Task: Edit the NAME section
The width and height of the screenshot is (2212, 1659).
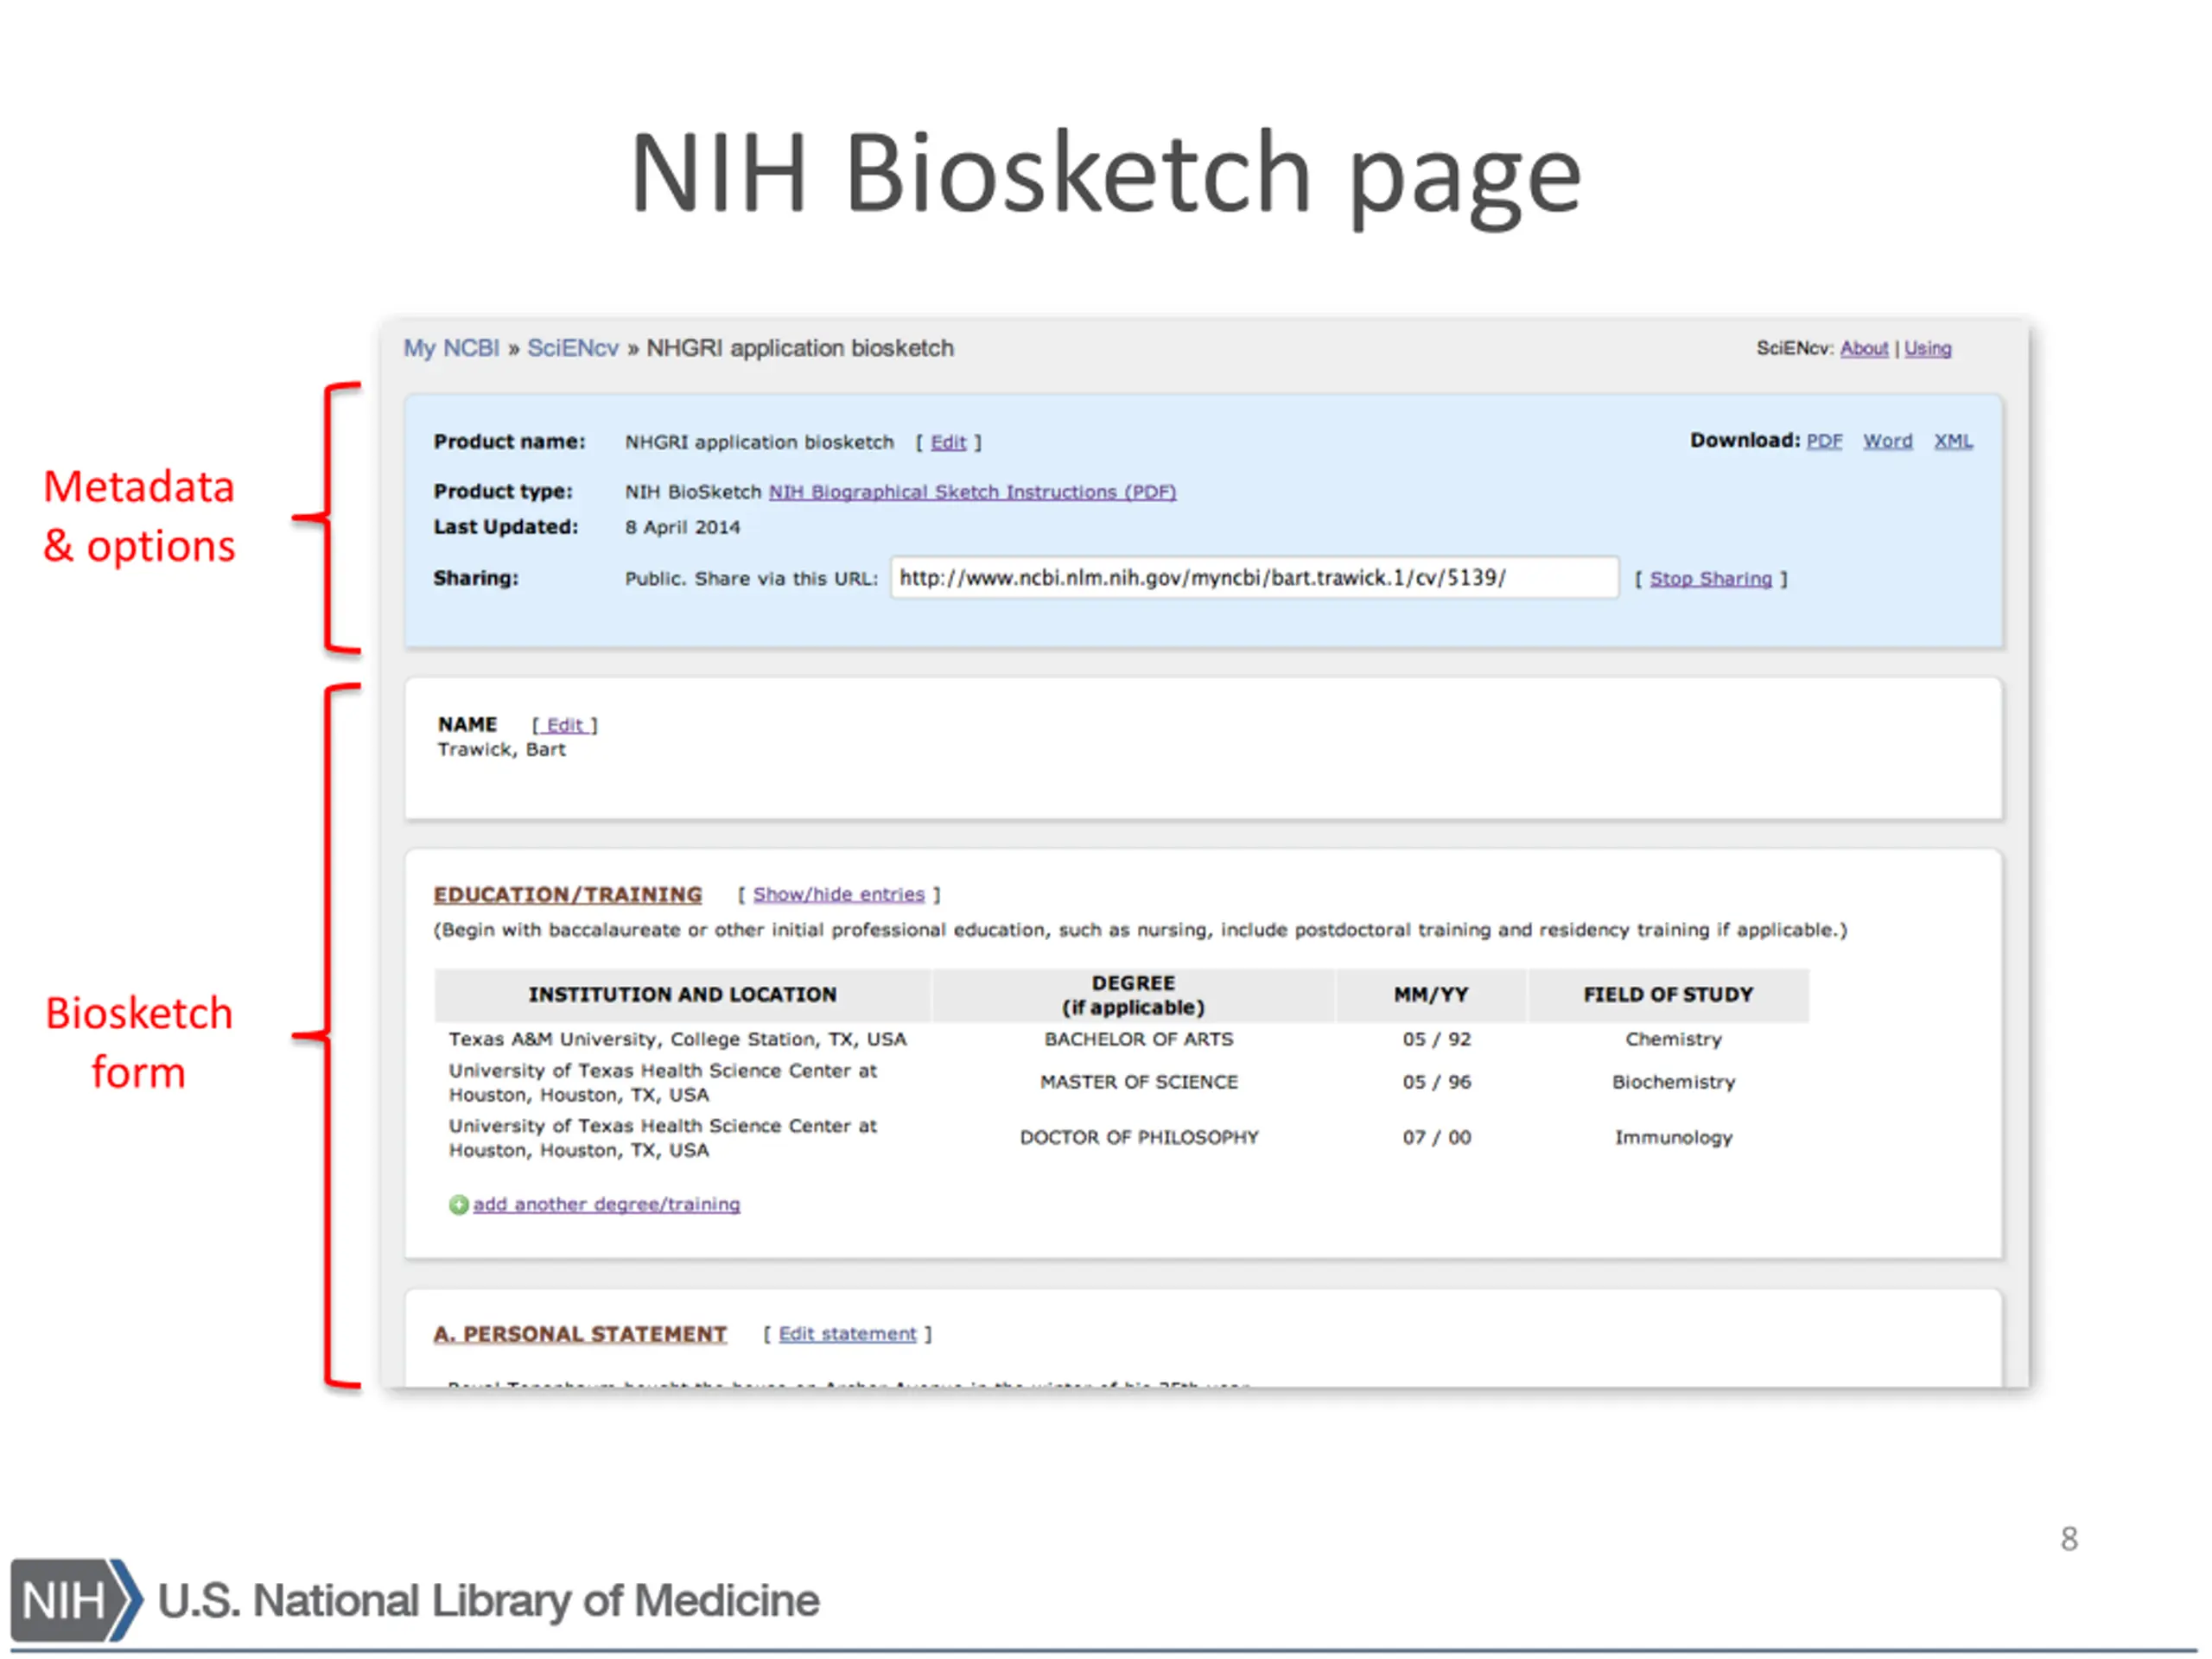Action: tap(565, 725)
